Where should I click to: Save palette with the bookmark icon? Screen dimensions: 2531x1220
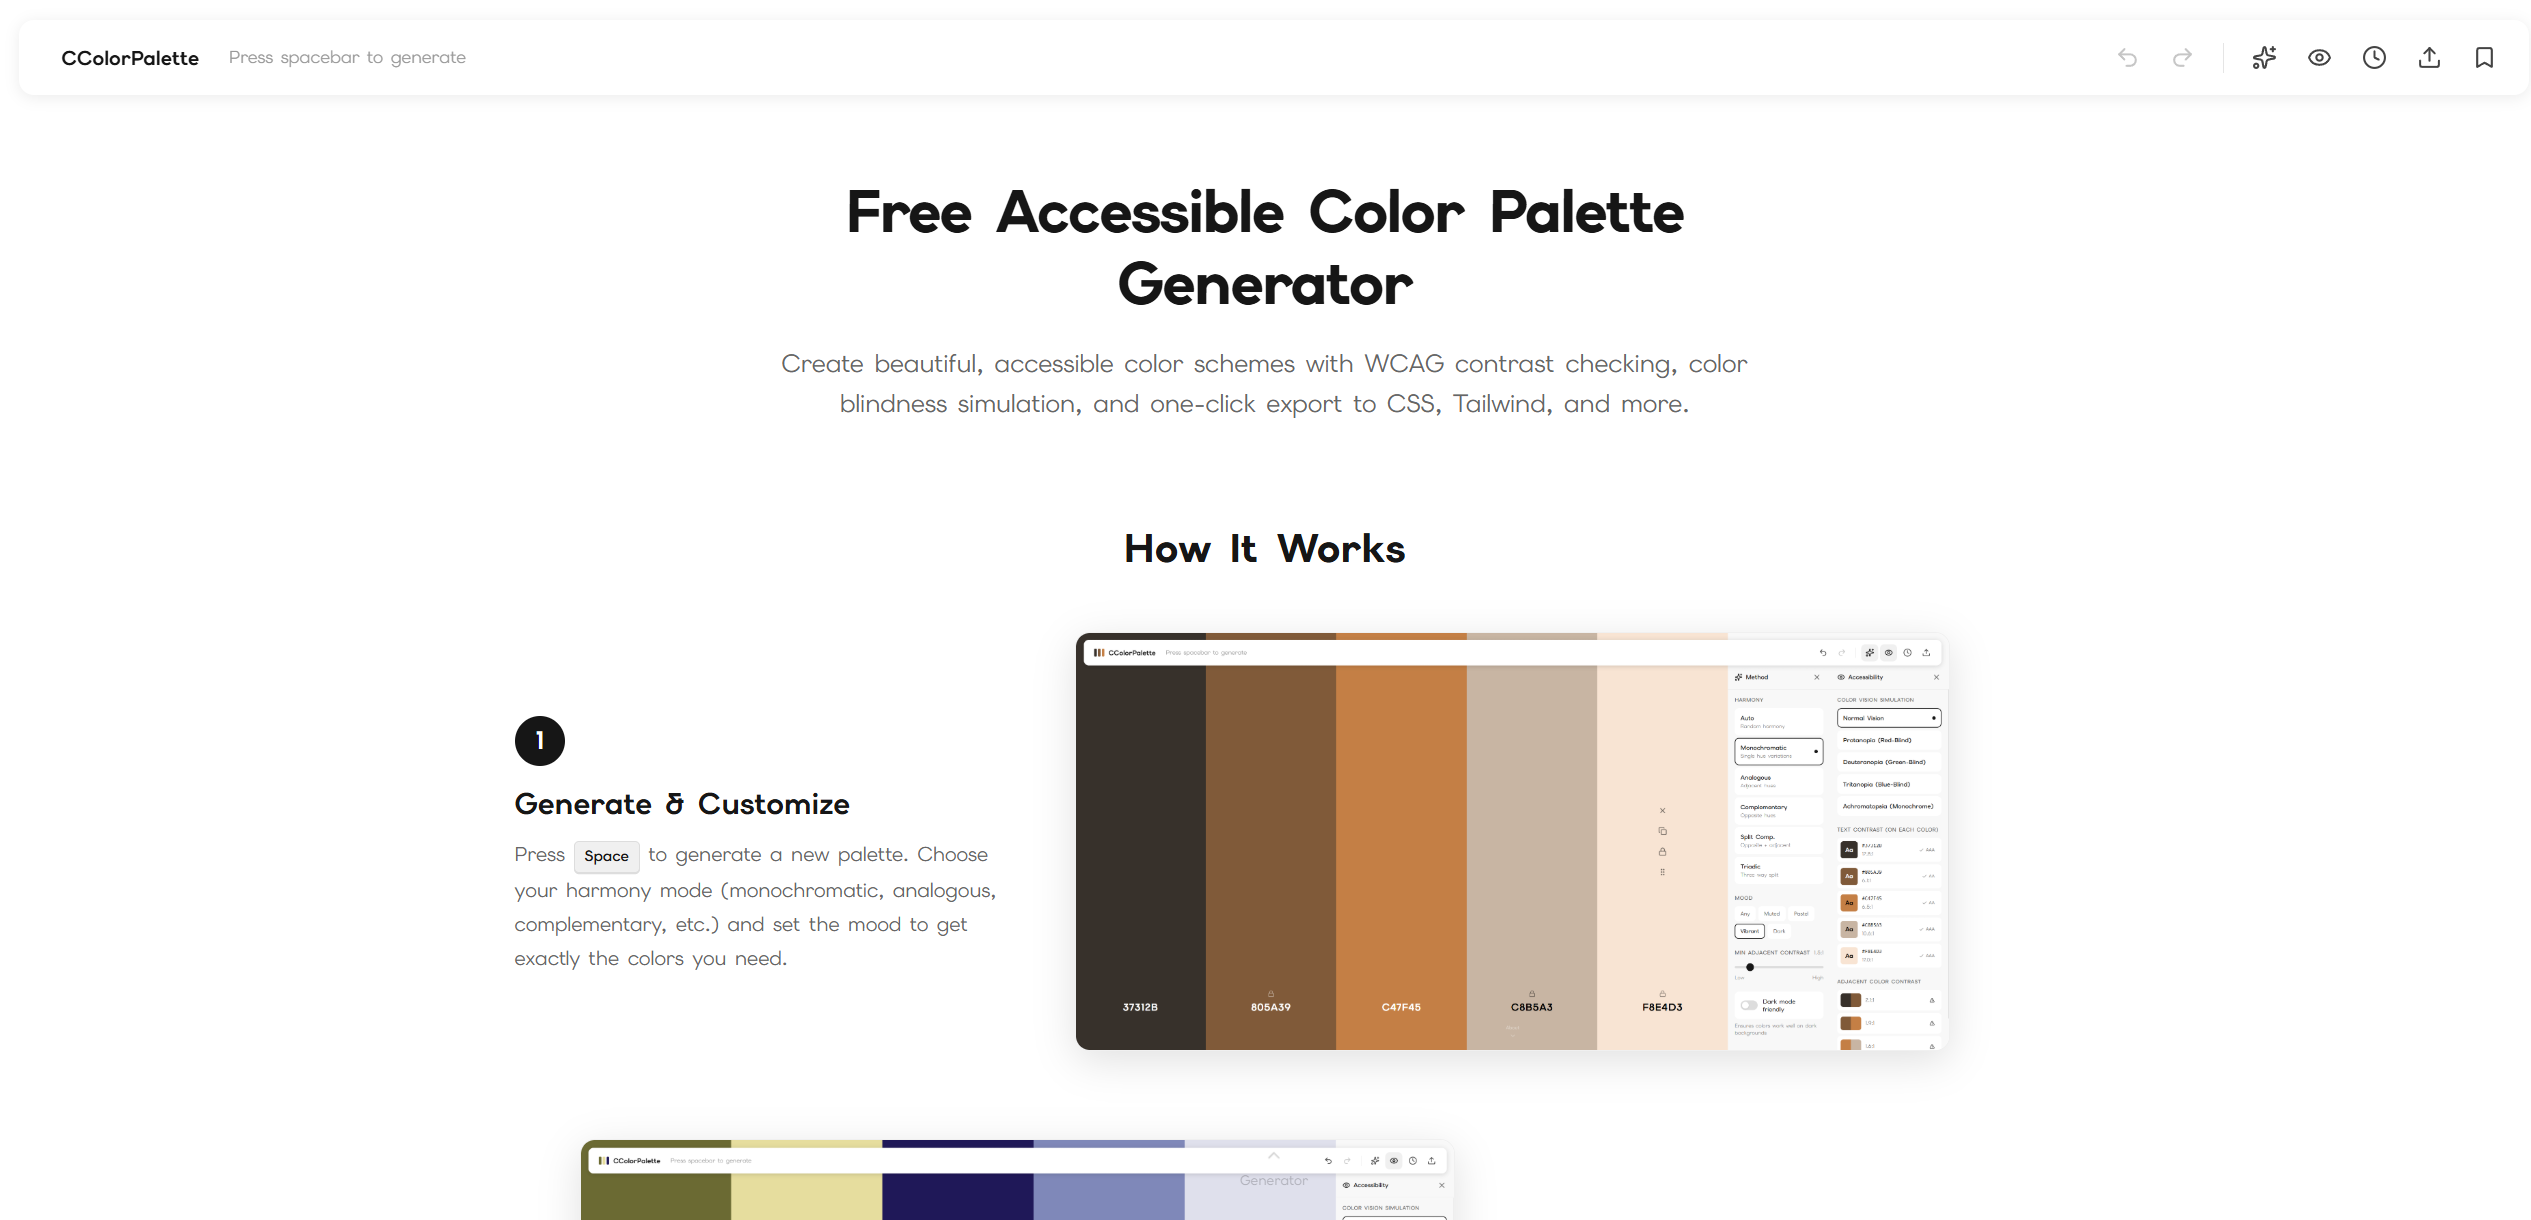[x=2484, y=57]
